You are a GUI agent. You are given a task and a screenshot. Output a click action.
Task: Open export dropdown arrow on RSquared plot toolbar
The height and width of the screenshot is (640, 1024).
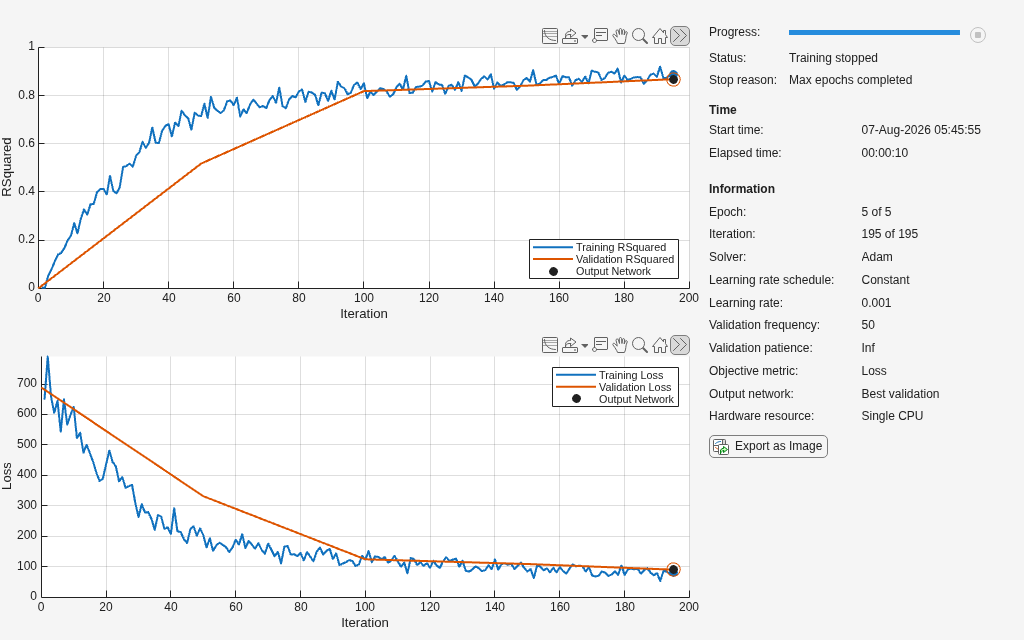click(x=584, y=37)
